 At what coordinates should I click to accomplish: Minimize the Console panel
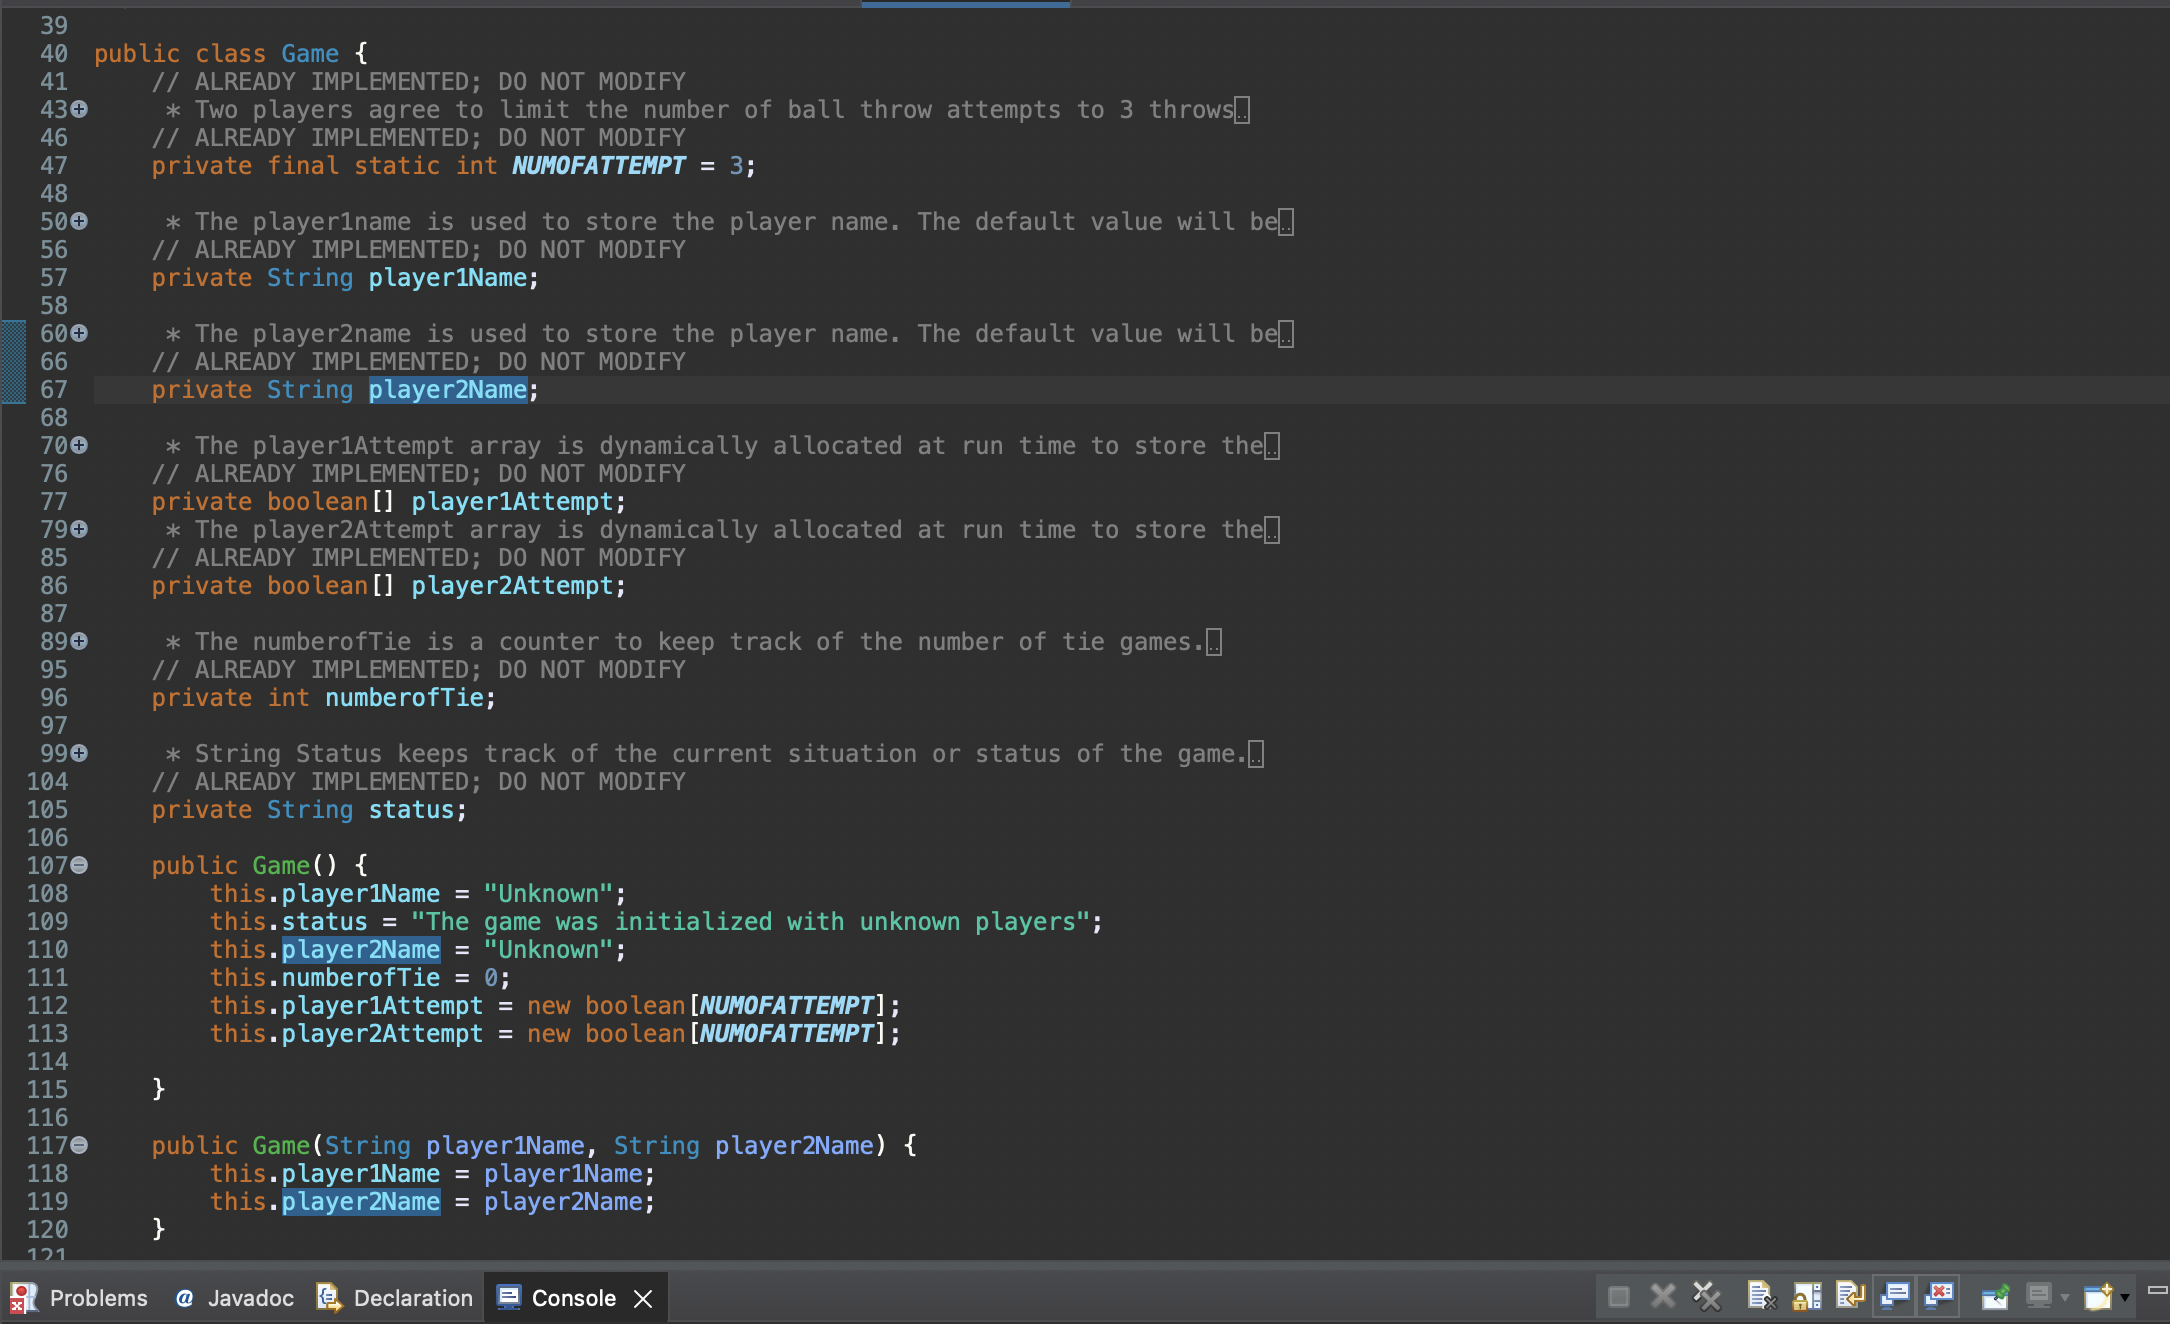tap(2157, 1290)
